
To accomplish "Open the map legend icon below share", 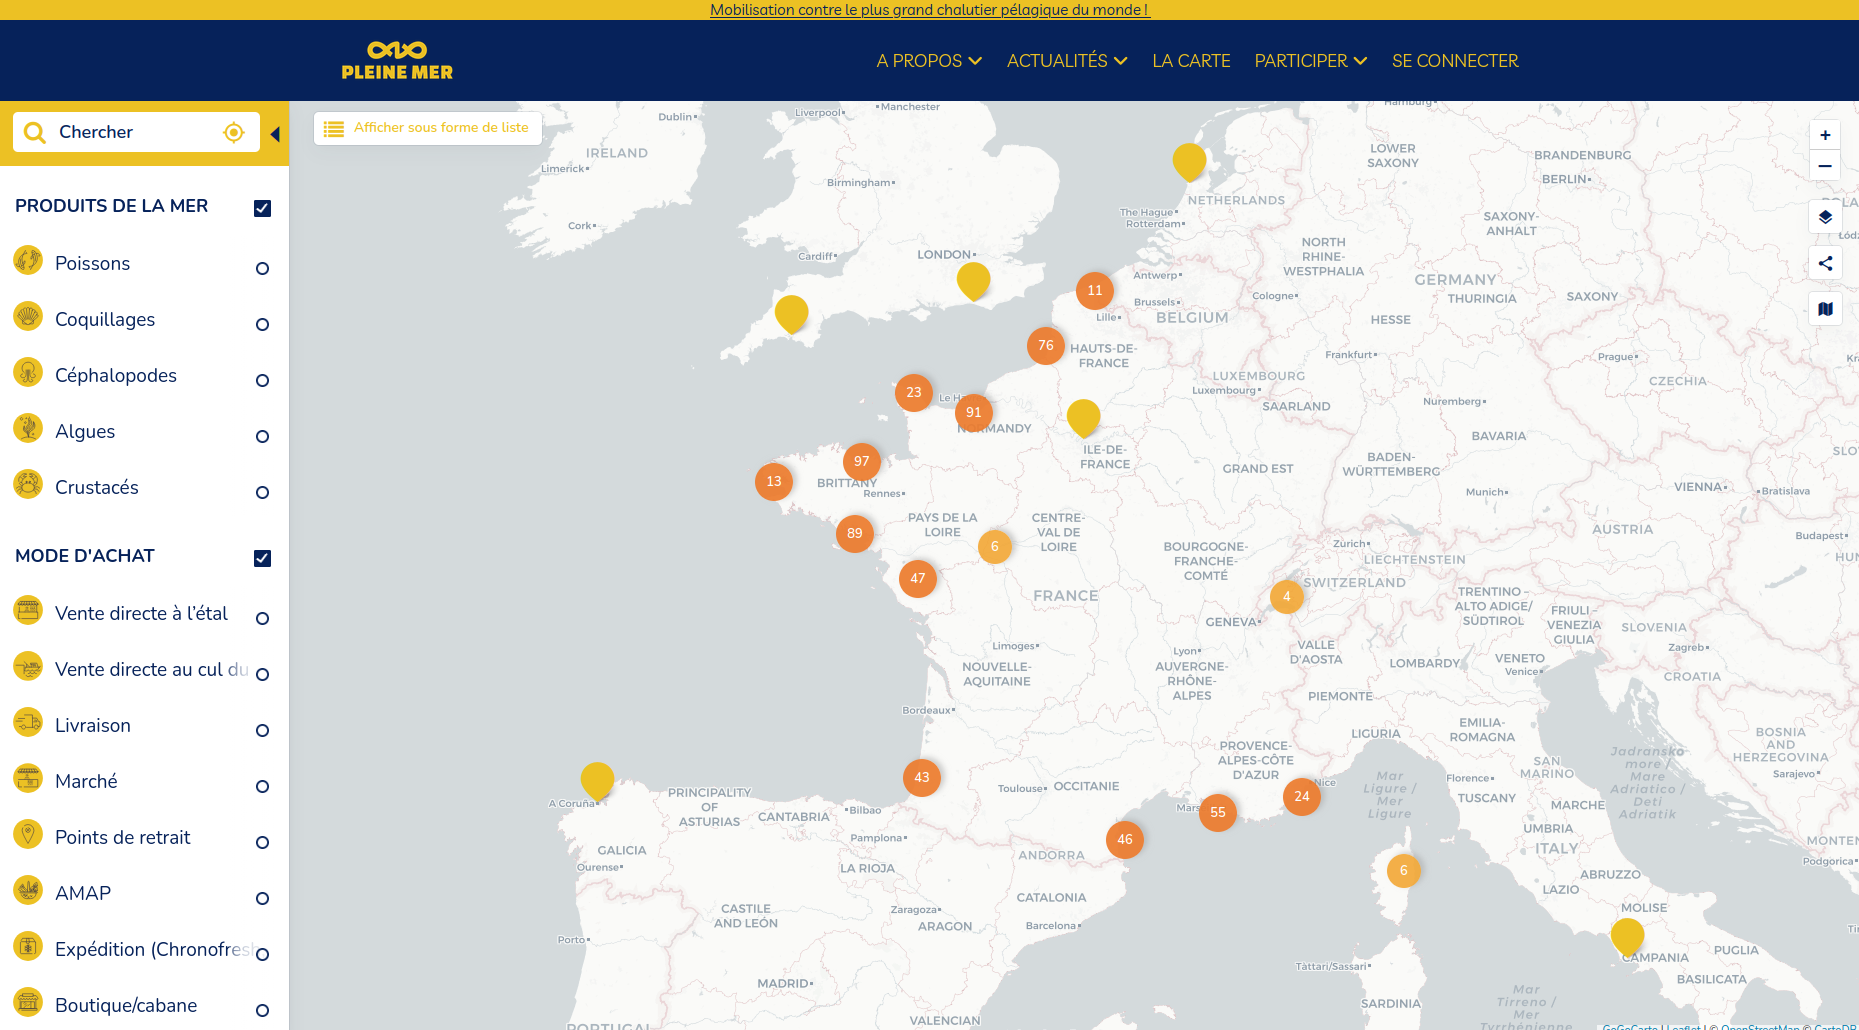I will pos(1825,309).
